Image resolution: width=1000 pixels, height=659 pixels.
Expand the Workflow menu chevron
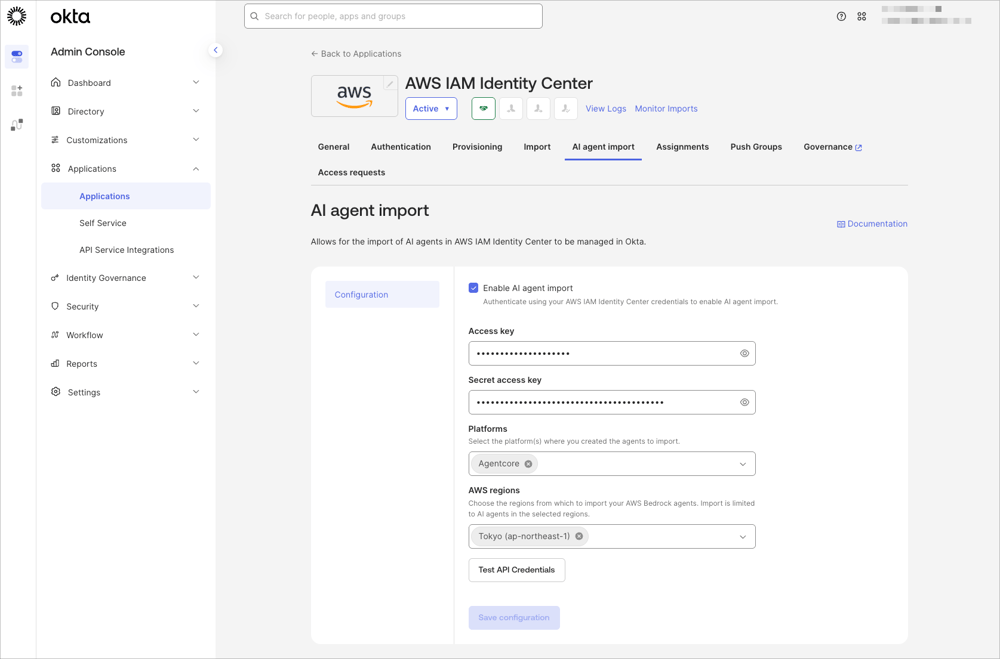click(196, 335)
